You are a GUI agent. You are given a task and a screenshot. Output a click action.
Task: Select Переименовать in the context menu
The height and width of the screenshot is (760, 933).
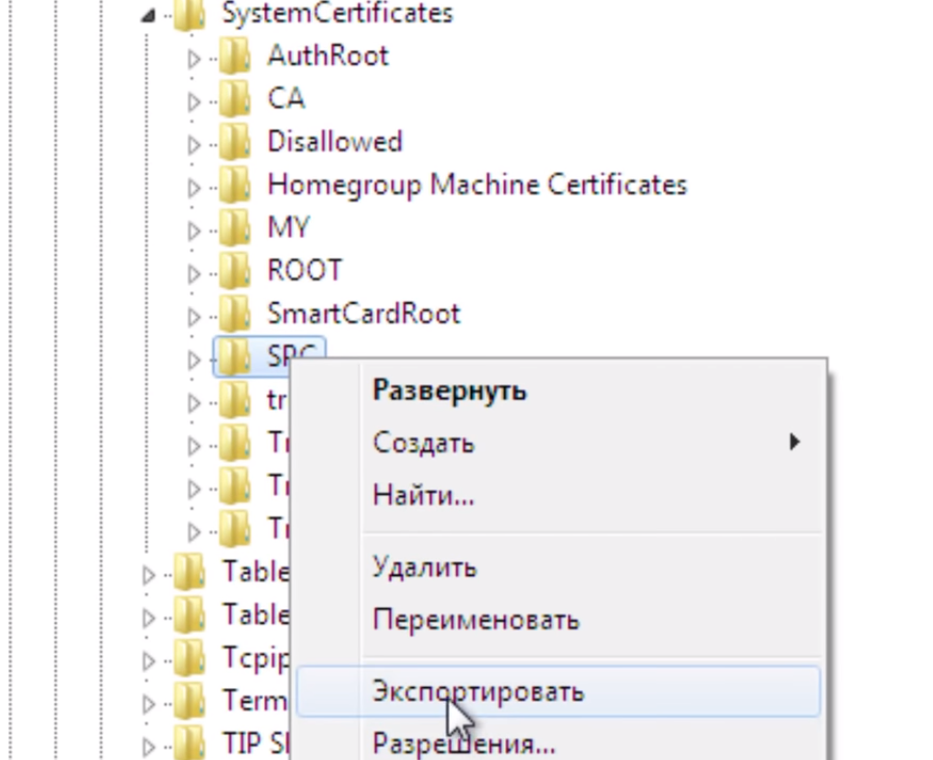(475, 620)
